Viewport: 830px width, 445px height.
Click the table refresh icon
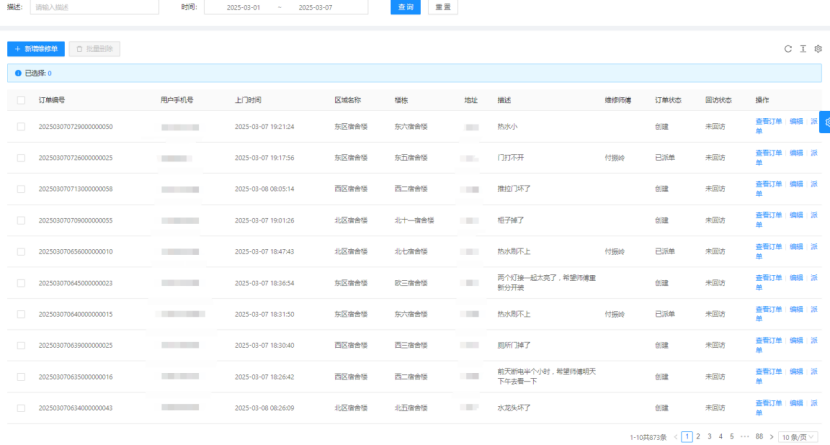(788, 48)
